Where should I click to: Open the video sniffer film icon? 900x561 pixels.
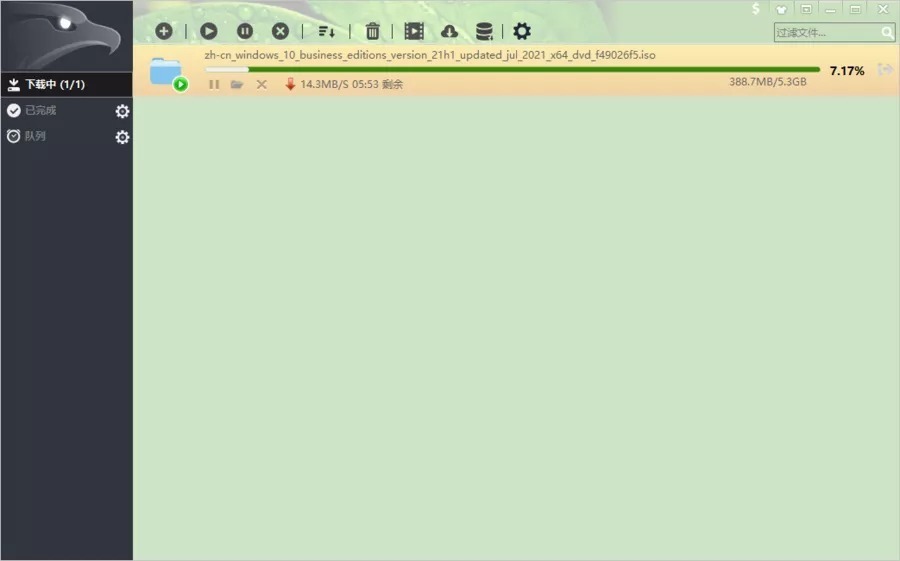pos(414,31)
